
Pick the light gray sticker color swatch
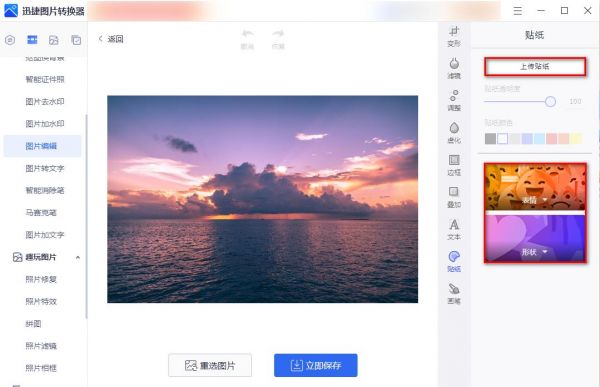515,138
